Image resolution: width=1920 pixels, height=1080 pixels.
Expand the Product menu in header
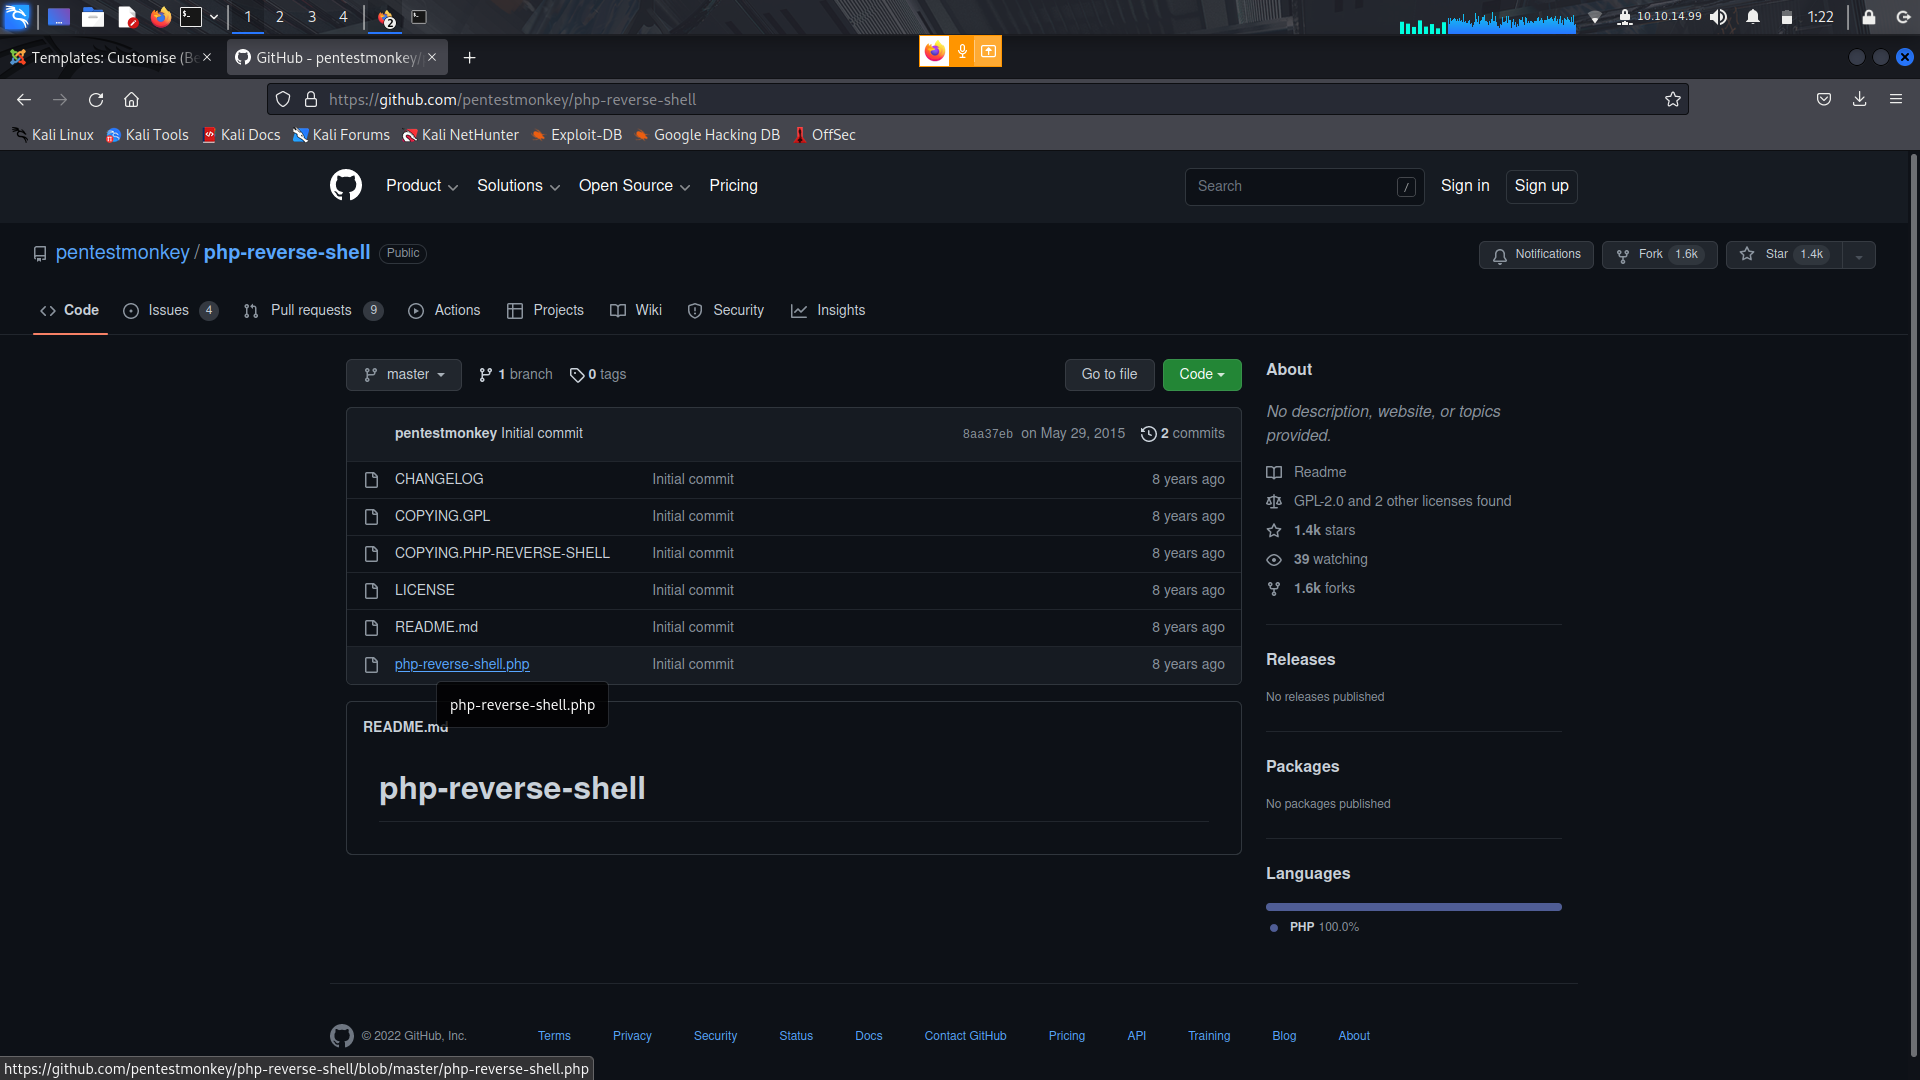(x=421, y=186)
